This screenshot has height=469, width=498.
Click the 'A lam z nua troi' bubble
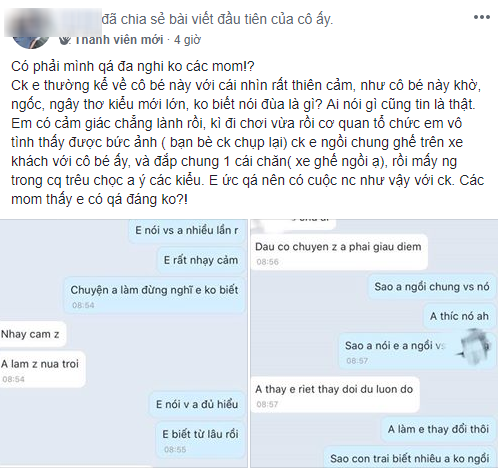tap(42, 369)
